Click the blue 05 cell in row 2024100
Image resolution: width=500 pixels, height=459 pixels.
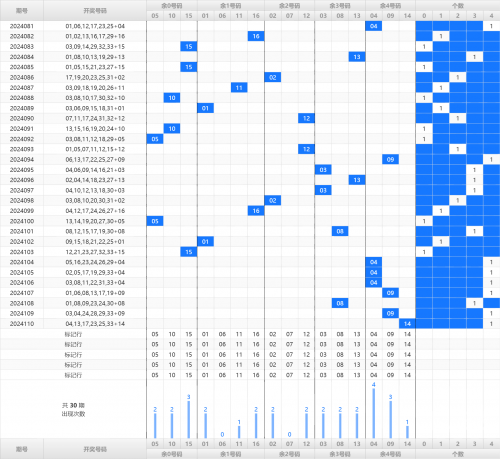pyautogui.click(x=155, y=221)
